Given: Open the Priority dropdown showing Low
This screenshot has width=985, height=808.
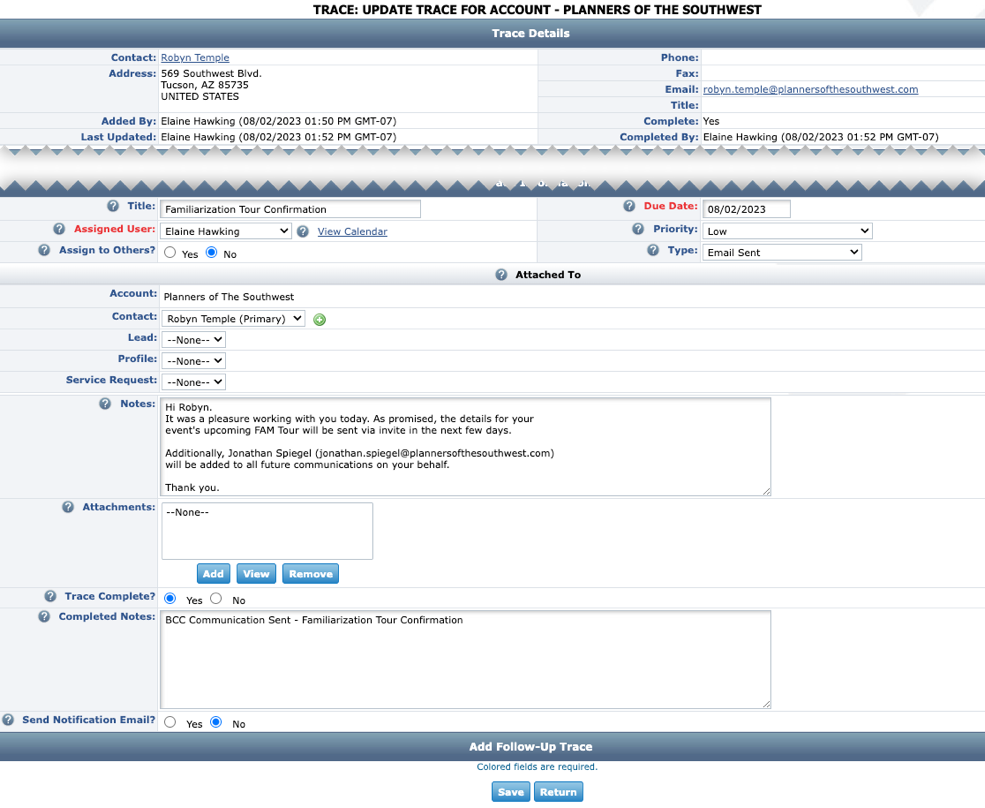Looking at the screenshot, I should tap(787, 231).
